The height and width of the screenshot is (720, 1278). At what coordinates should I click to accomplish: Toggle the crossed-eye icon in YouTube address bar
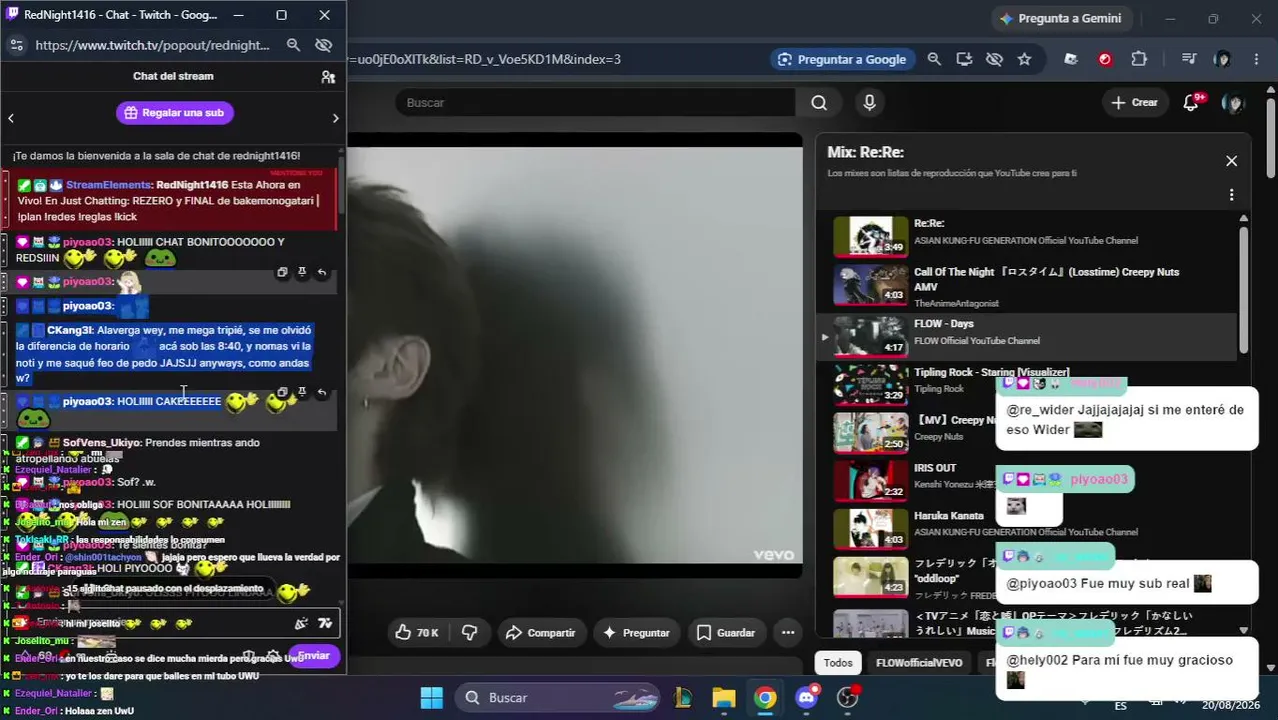point(994,59)
